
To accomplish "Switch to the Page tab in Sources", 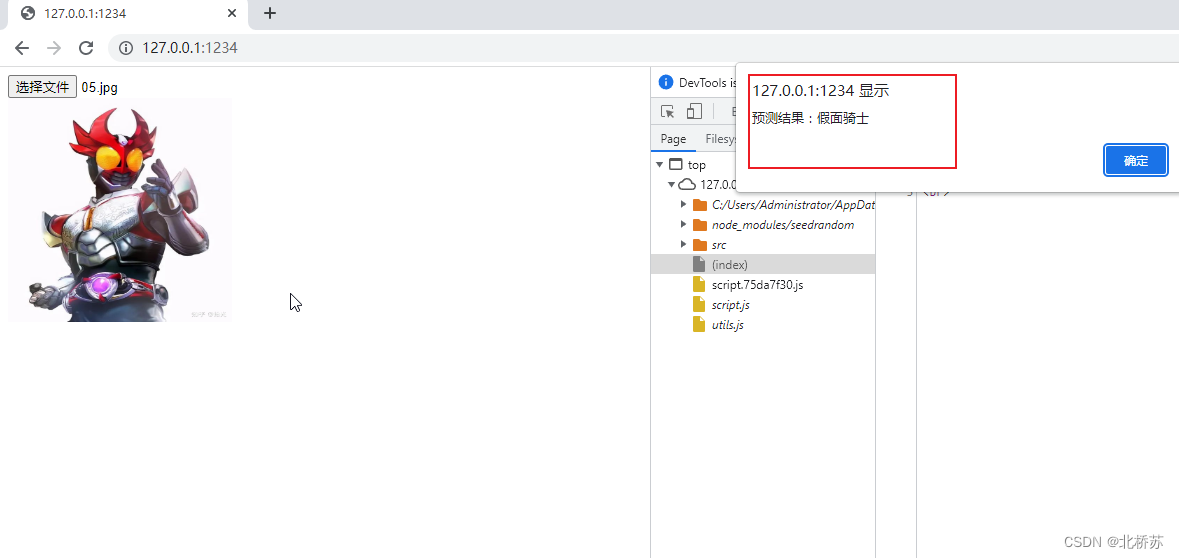I will 673,139.
